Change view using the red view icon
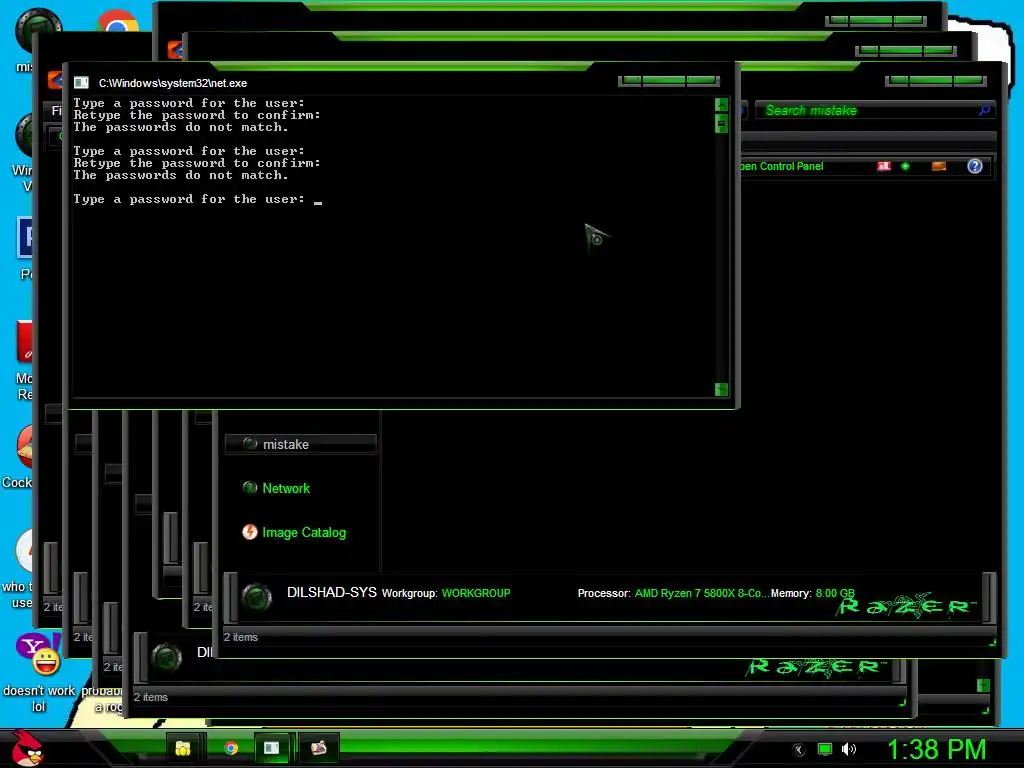Image resolution: width=1024 pixels, height=768 pixels. click(884, 166)
